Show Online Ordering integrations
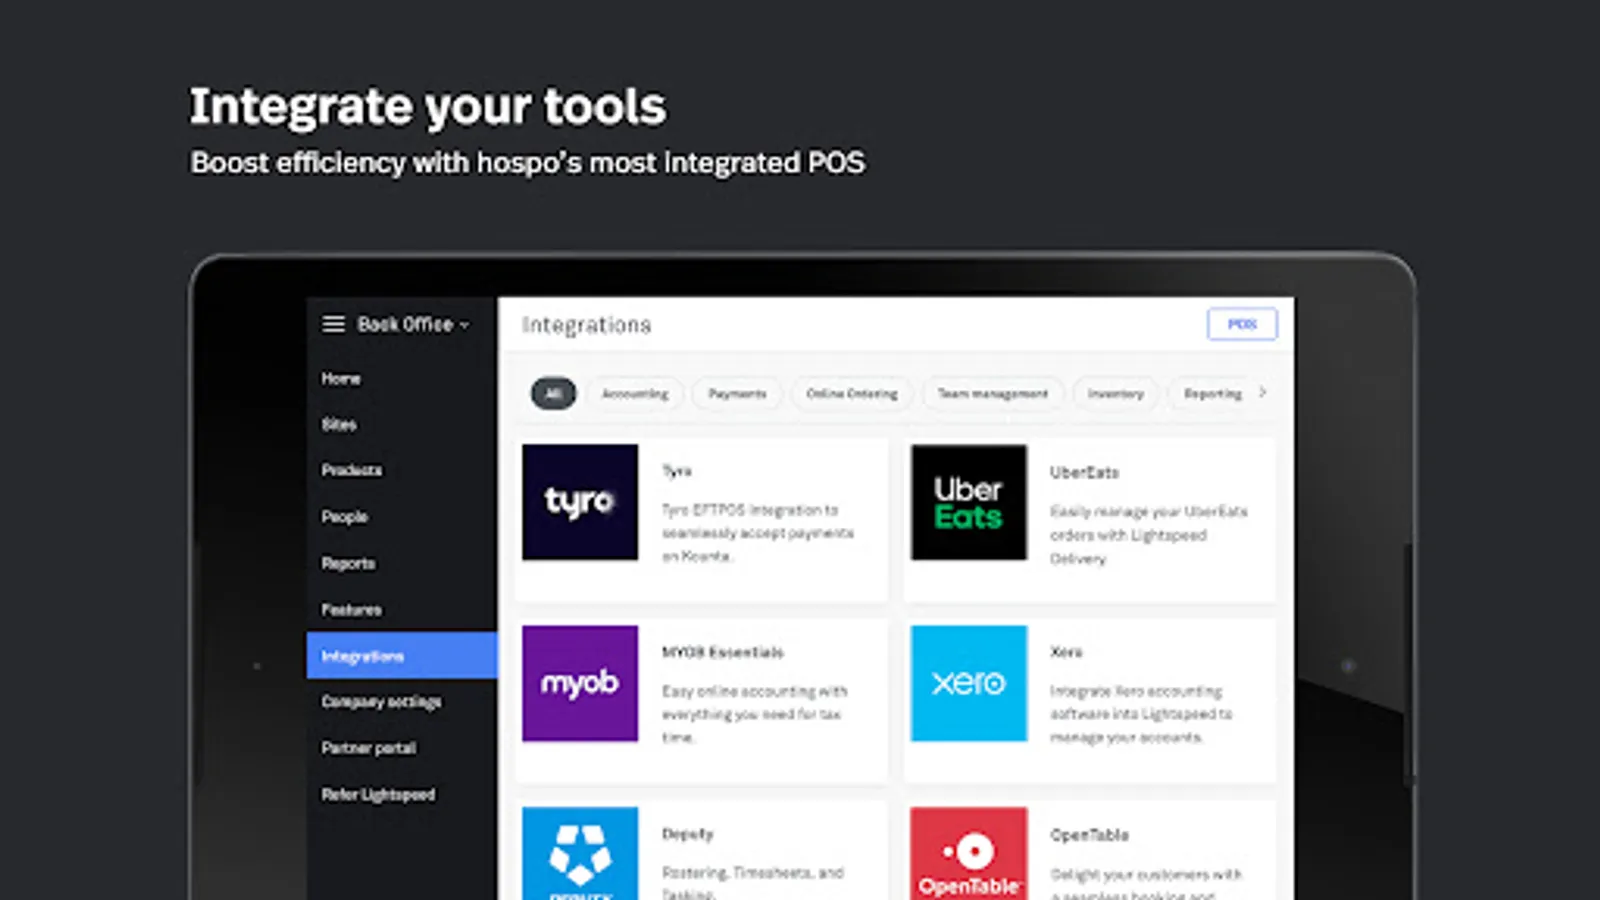 (x=852, y=394)
